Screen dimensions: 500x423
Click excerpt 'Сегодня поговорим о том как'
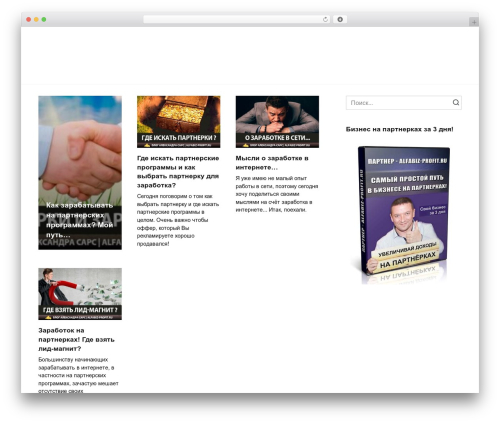pos(178,220)
